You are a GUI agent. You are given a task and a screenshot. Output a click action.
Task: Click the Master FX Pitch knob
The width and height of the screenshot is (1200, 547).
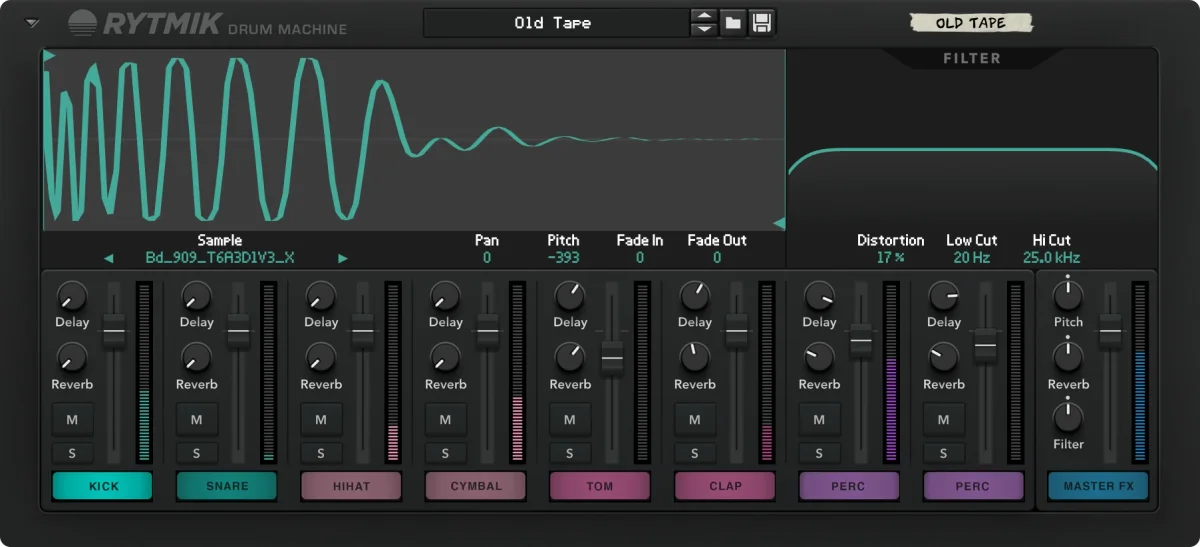(1068, 296)
